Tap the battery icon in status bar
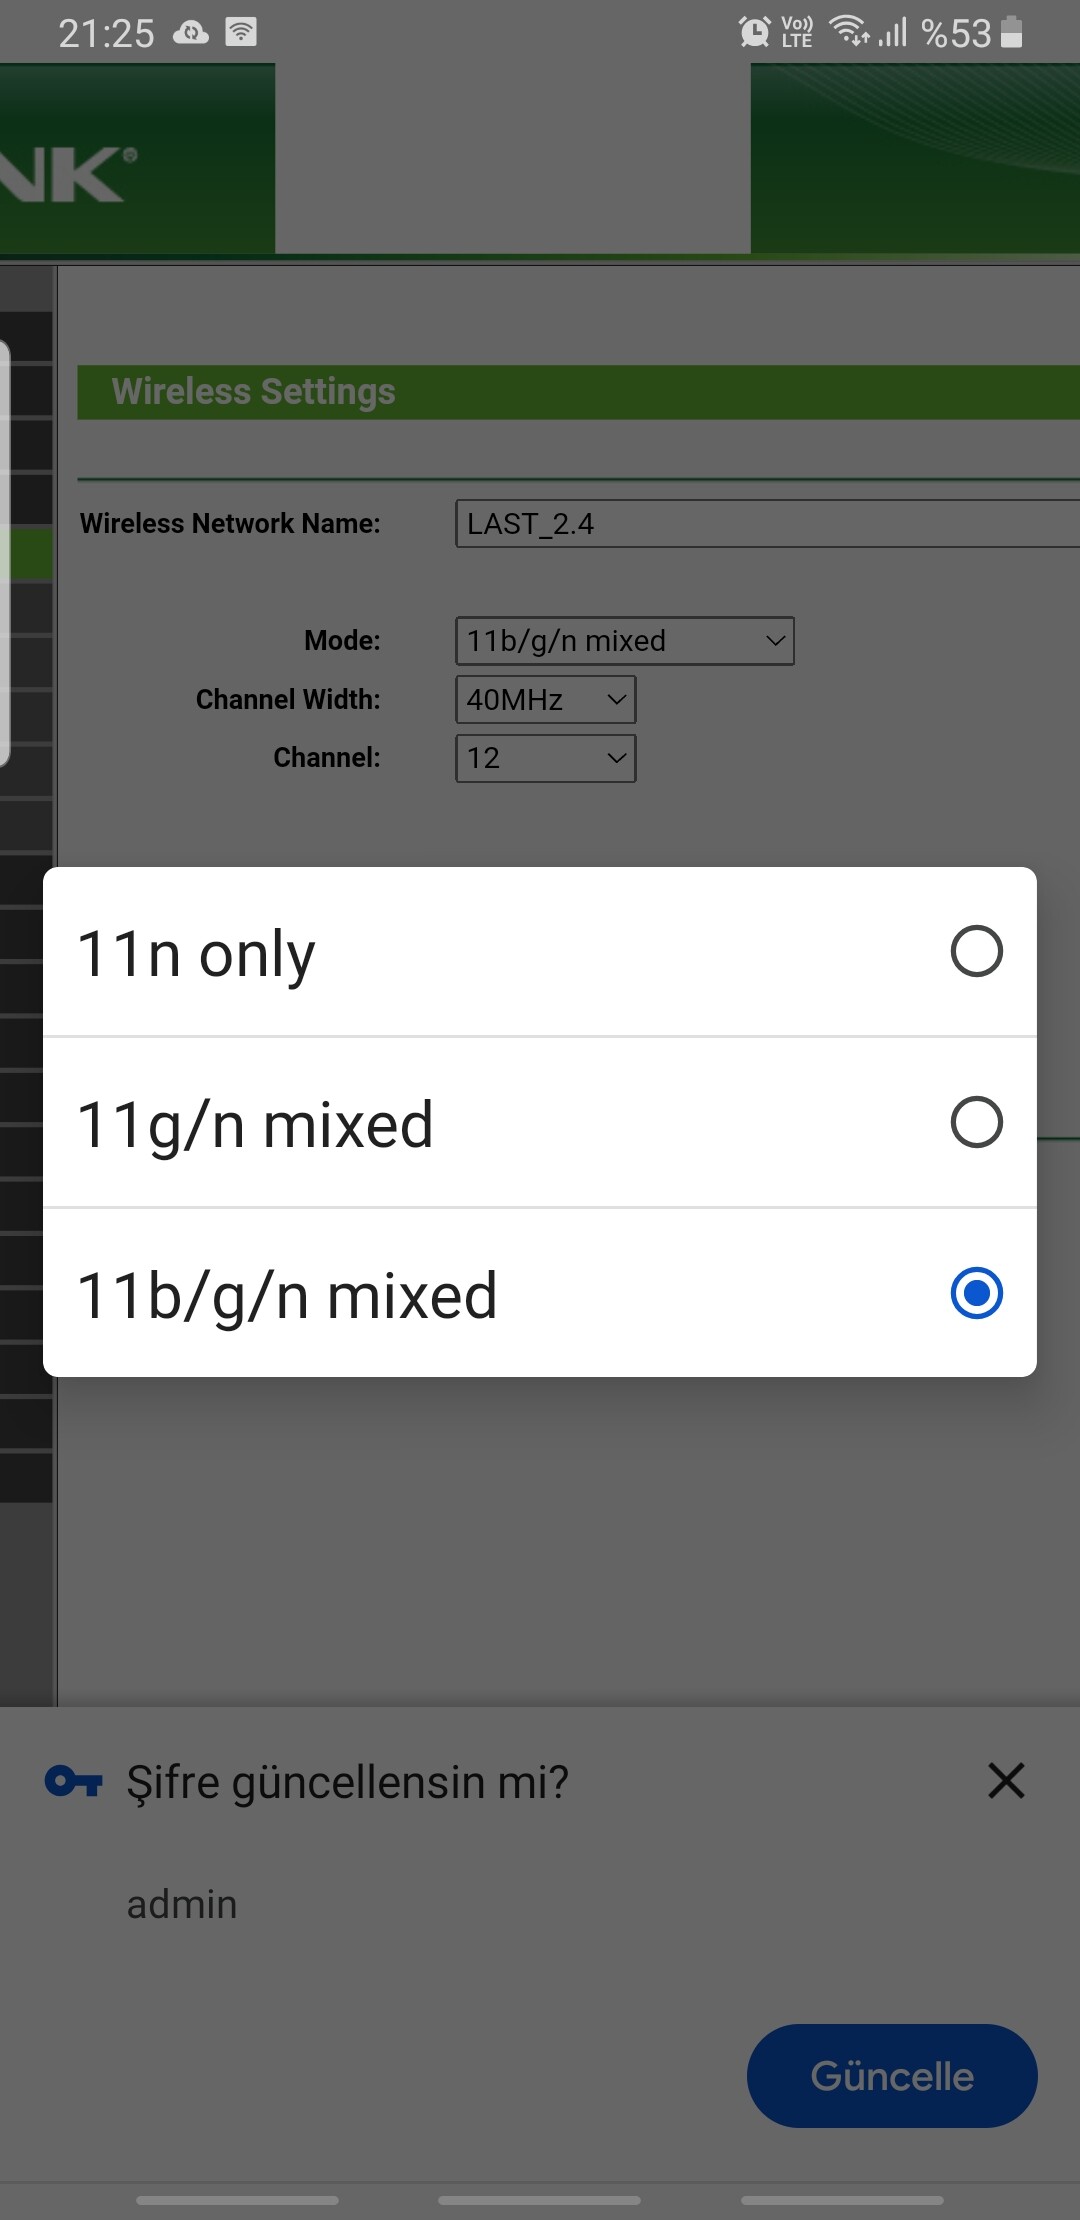The height and width of the screenshot is (2220, 1080). pyautogui.click(x=1012, y=32)
